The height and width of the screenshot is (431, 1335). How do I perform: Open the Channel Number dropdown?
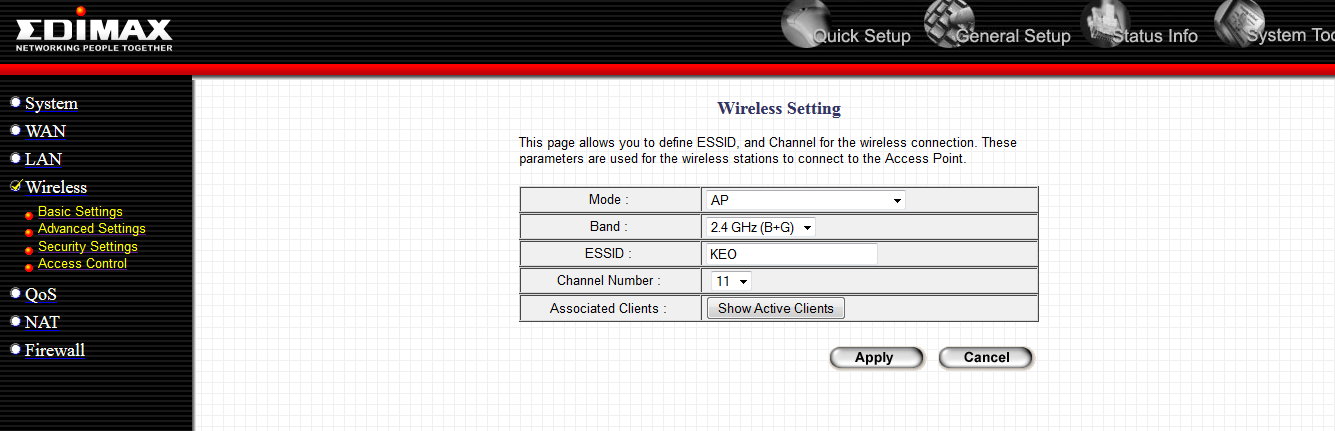coord(731,282)
